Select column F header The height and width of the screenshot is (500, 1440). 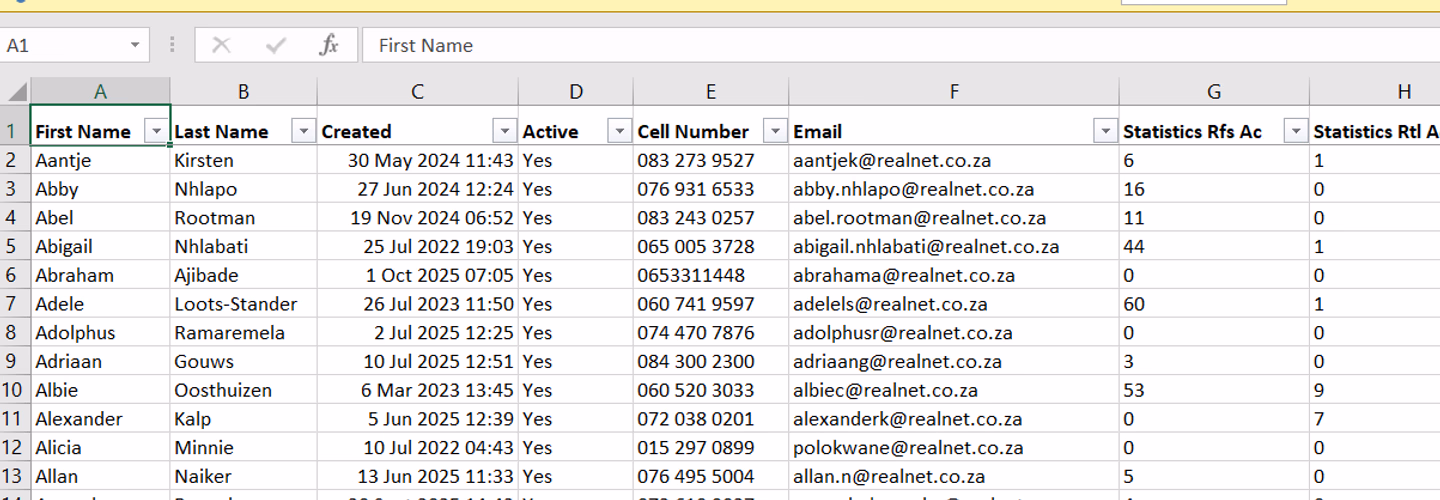(x=954, y=92)
